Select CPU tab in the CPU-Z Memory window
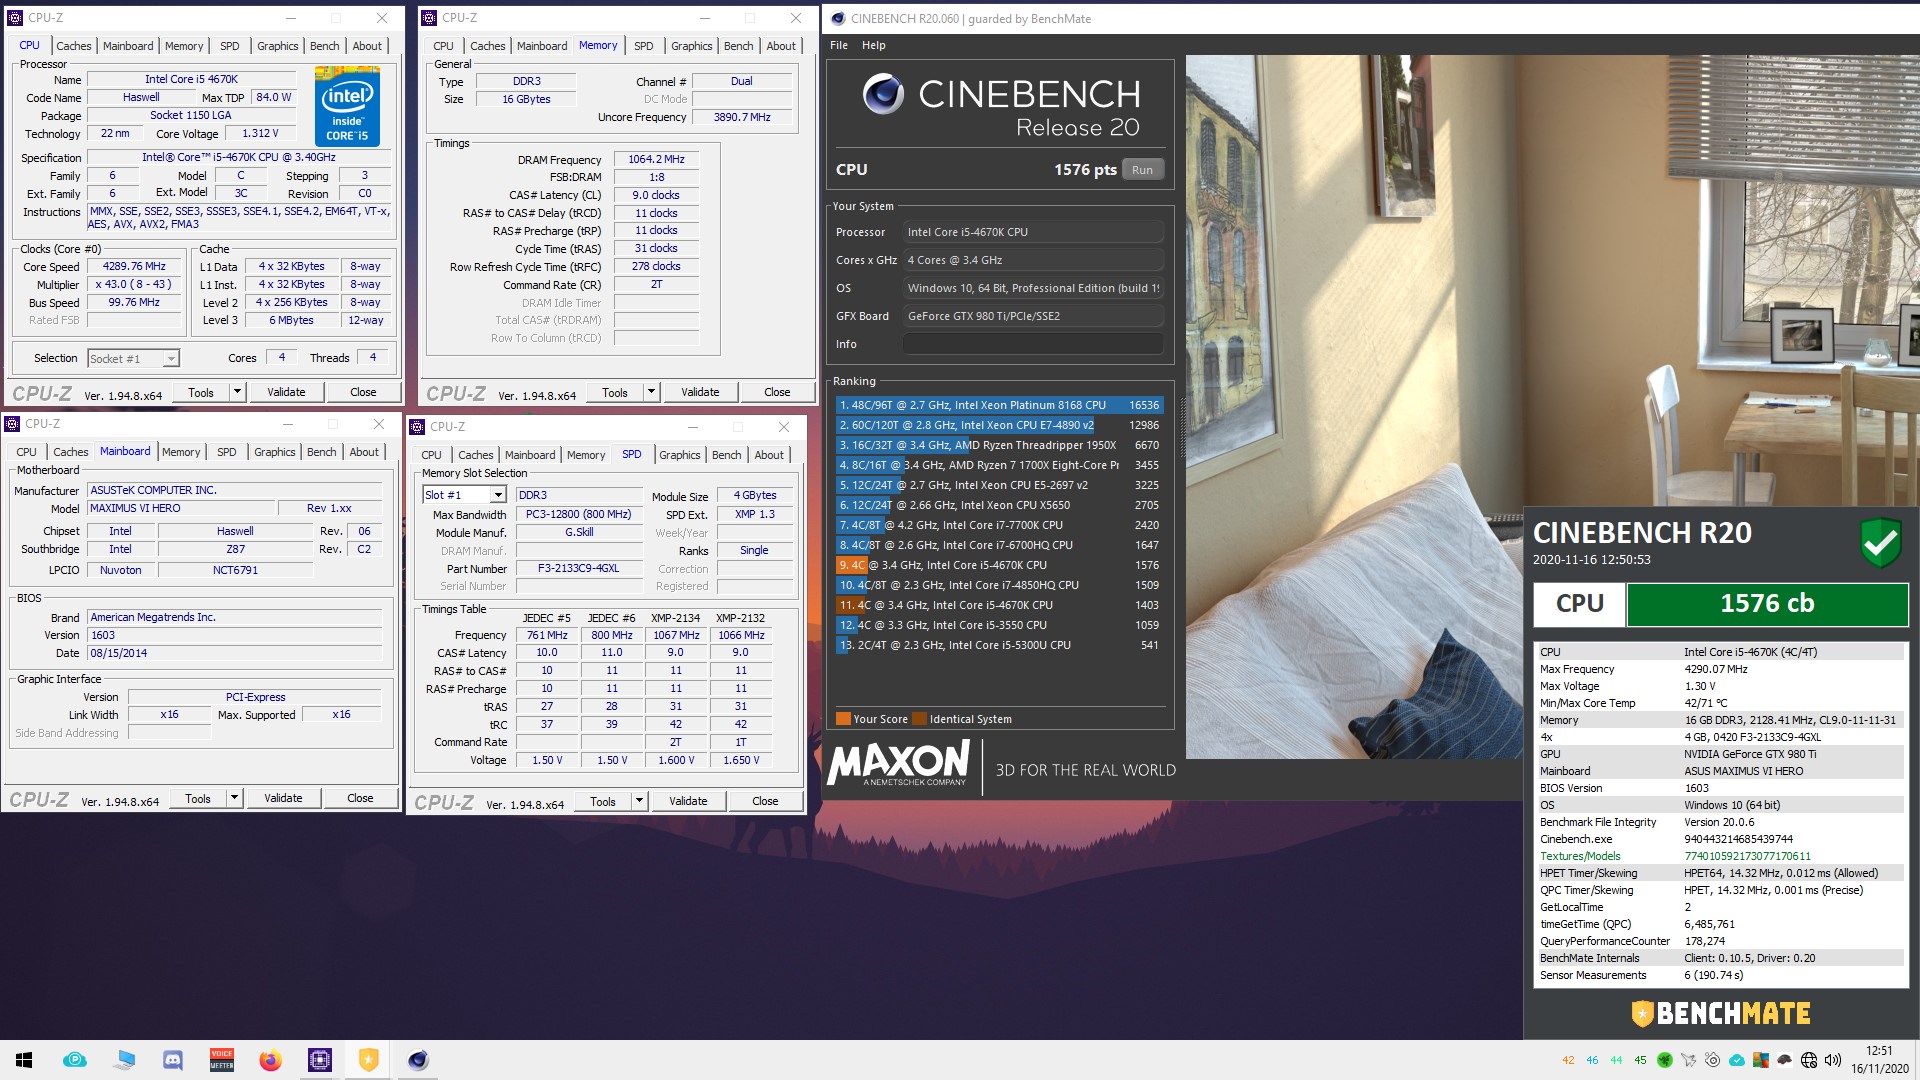 click(x=444, y=46)
